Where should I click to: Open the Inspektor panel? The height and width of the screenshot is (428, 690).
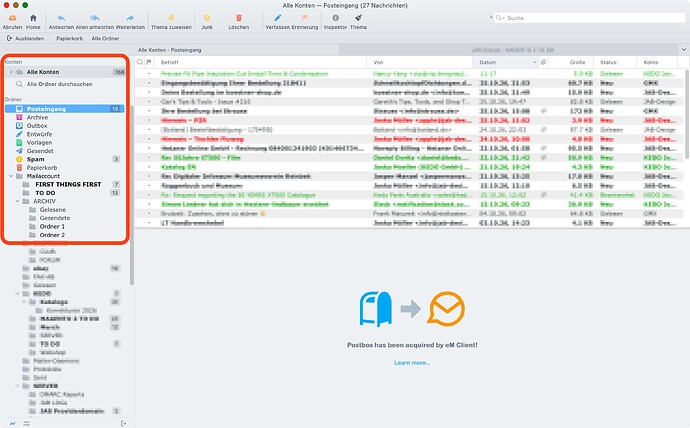(x=335, y=22)
